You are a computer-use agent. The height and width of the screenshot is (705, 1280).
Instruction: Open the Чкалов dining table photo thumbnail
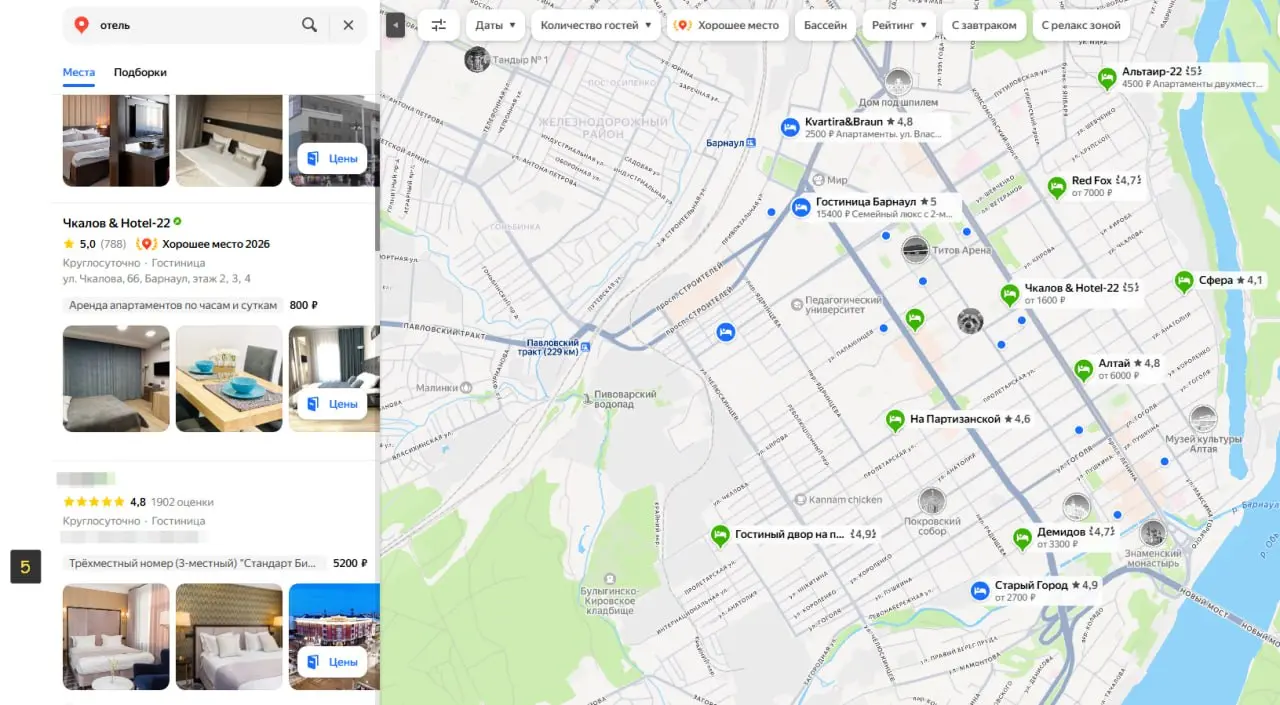[229, 379]
